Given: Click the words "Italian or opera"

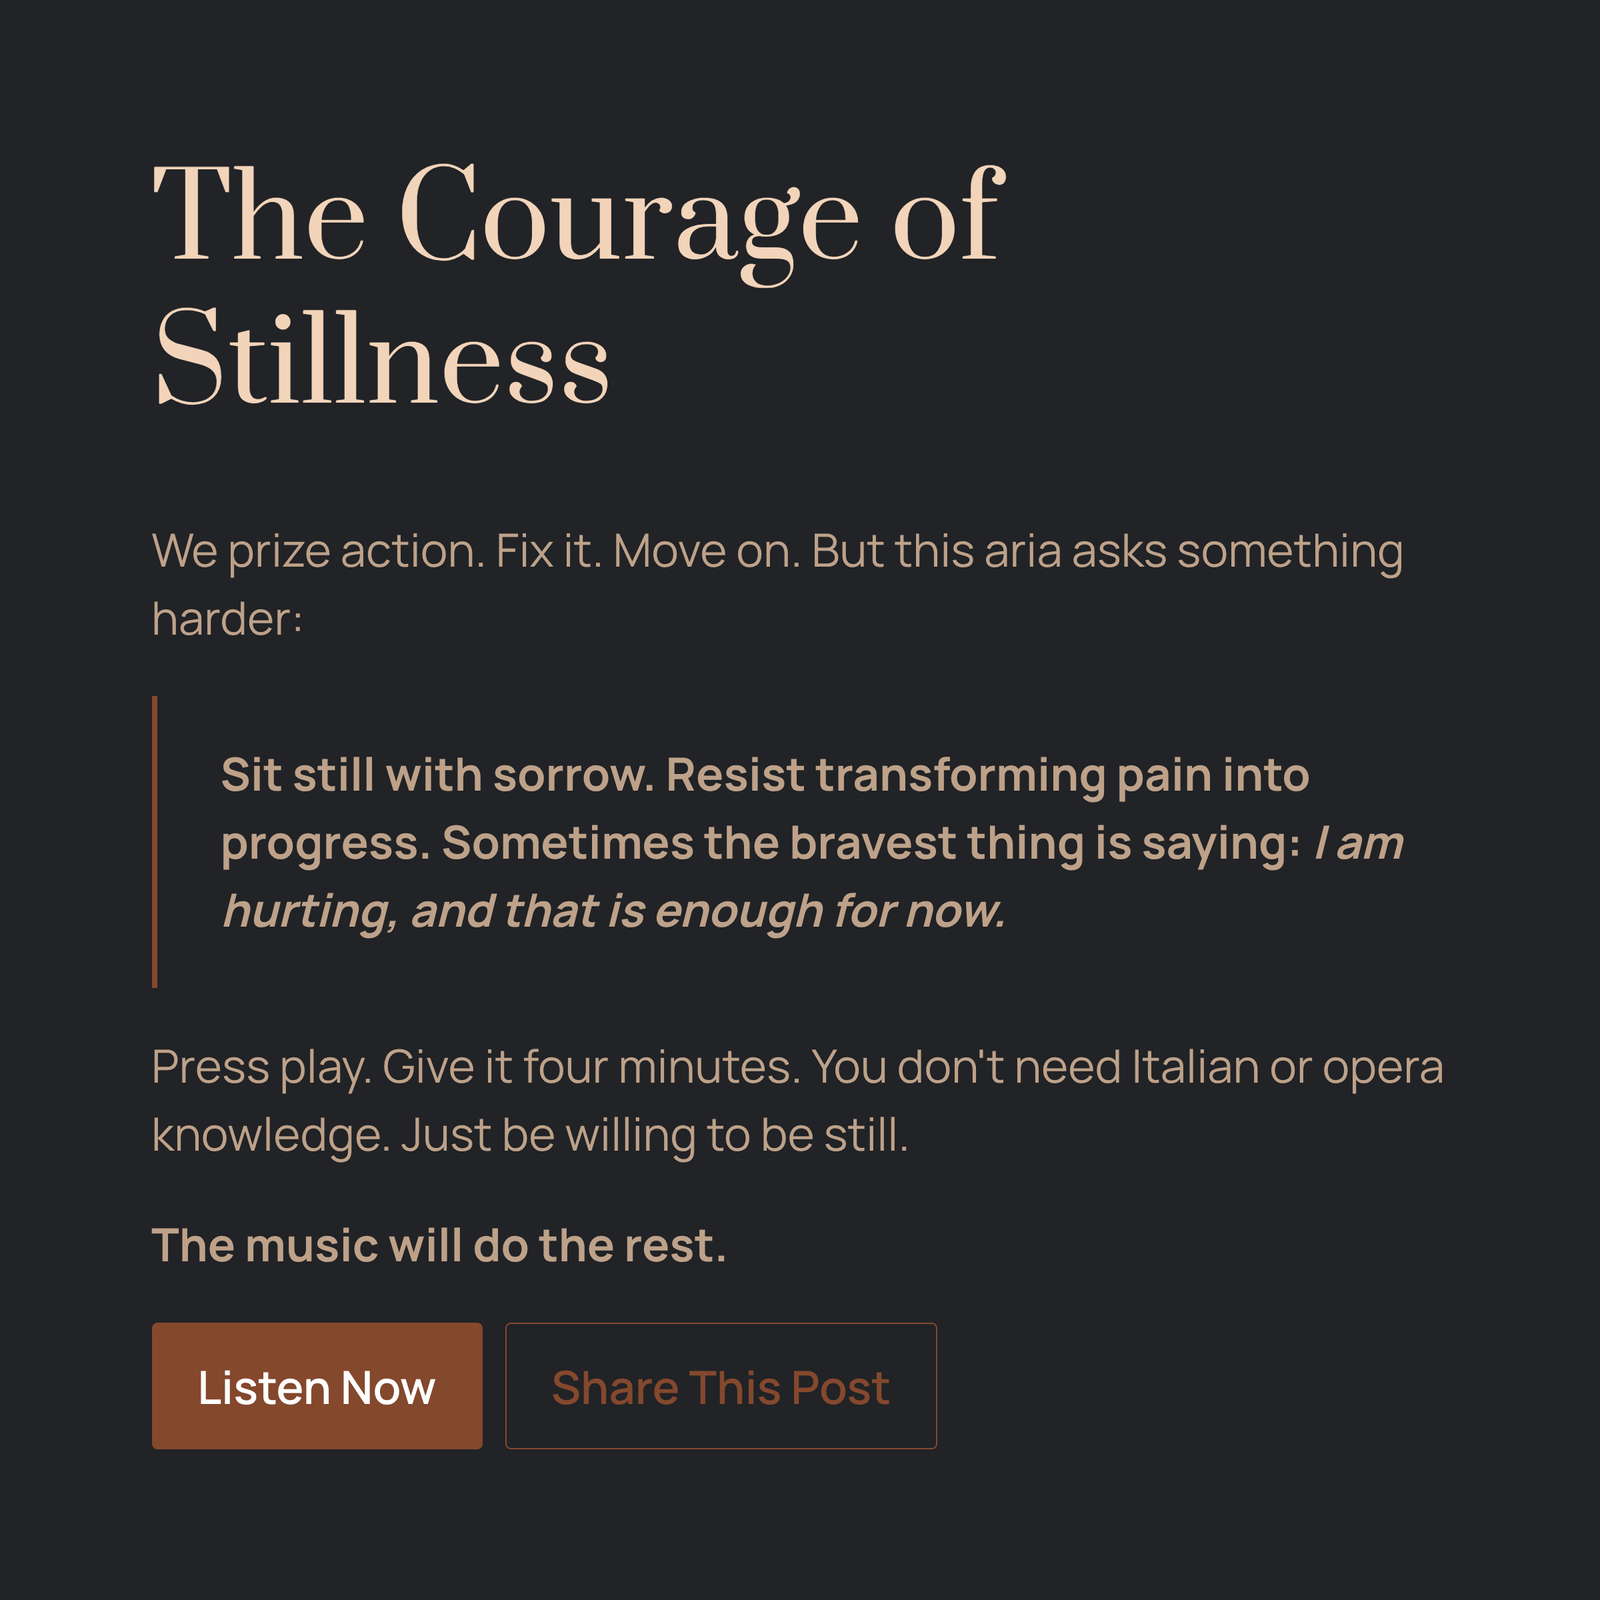Looking at the screenshot, I should [x=1287, y=1067].
